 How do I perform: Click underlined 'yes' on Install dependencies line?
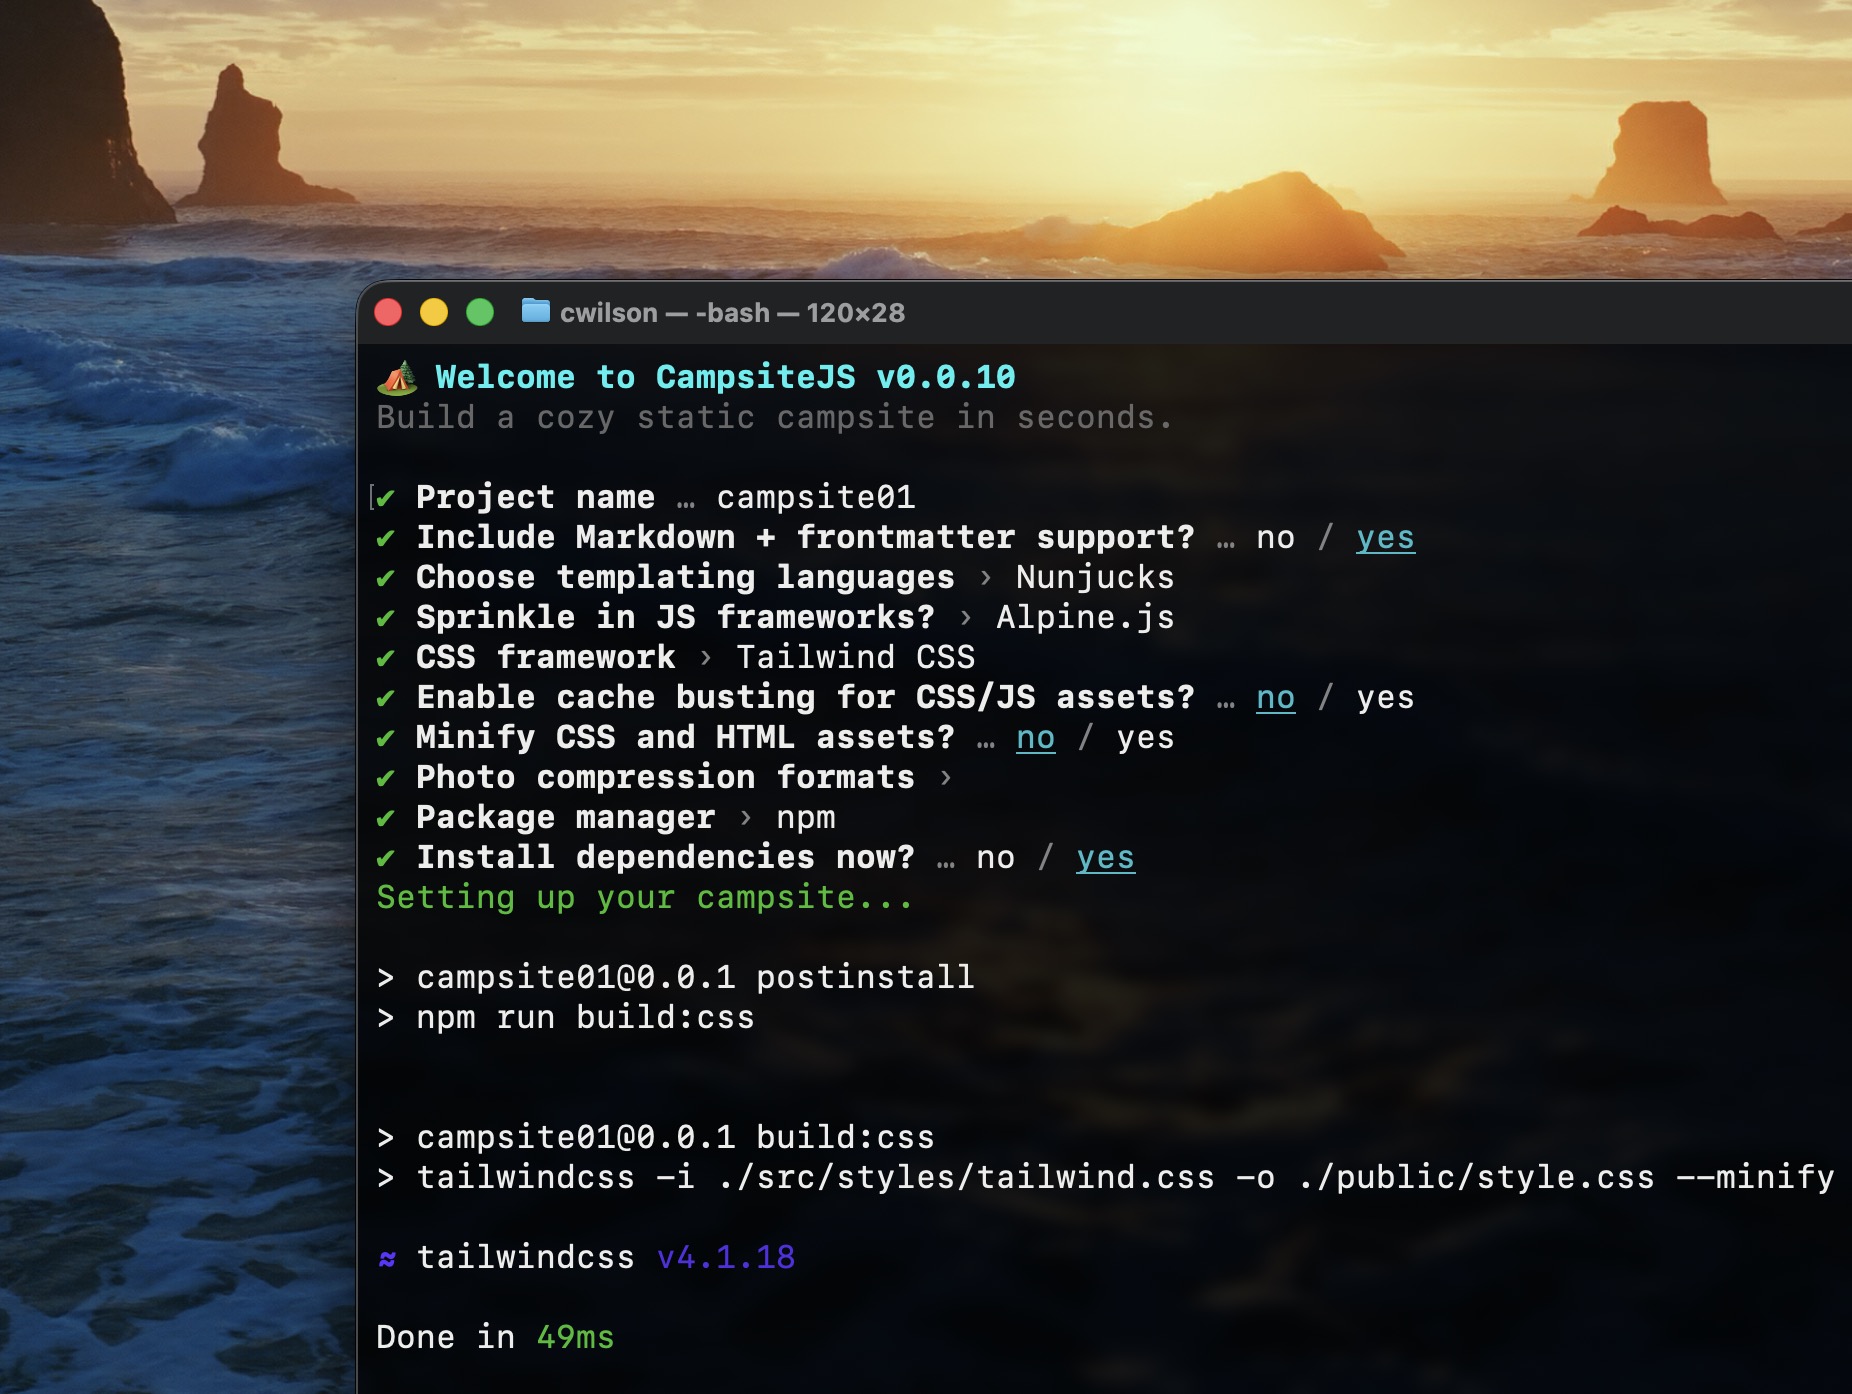tap(1105, 858)
